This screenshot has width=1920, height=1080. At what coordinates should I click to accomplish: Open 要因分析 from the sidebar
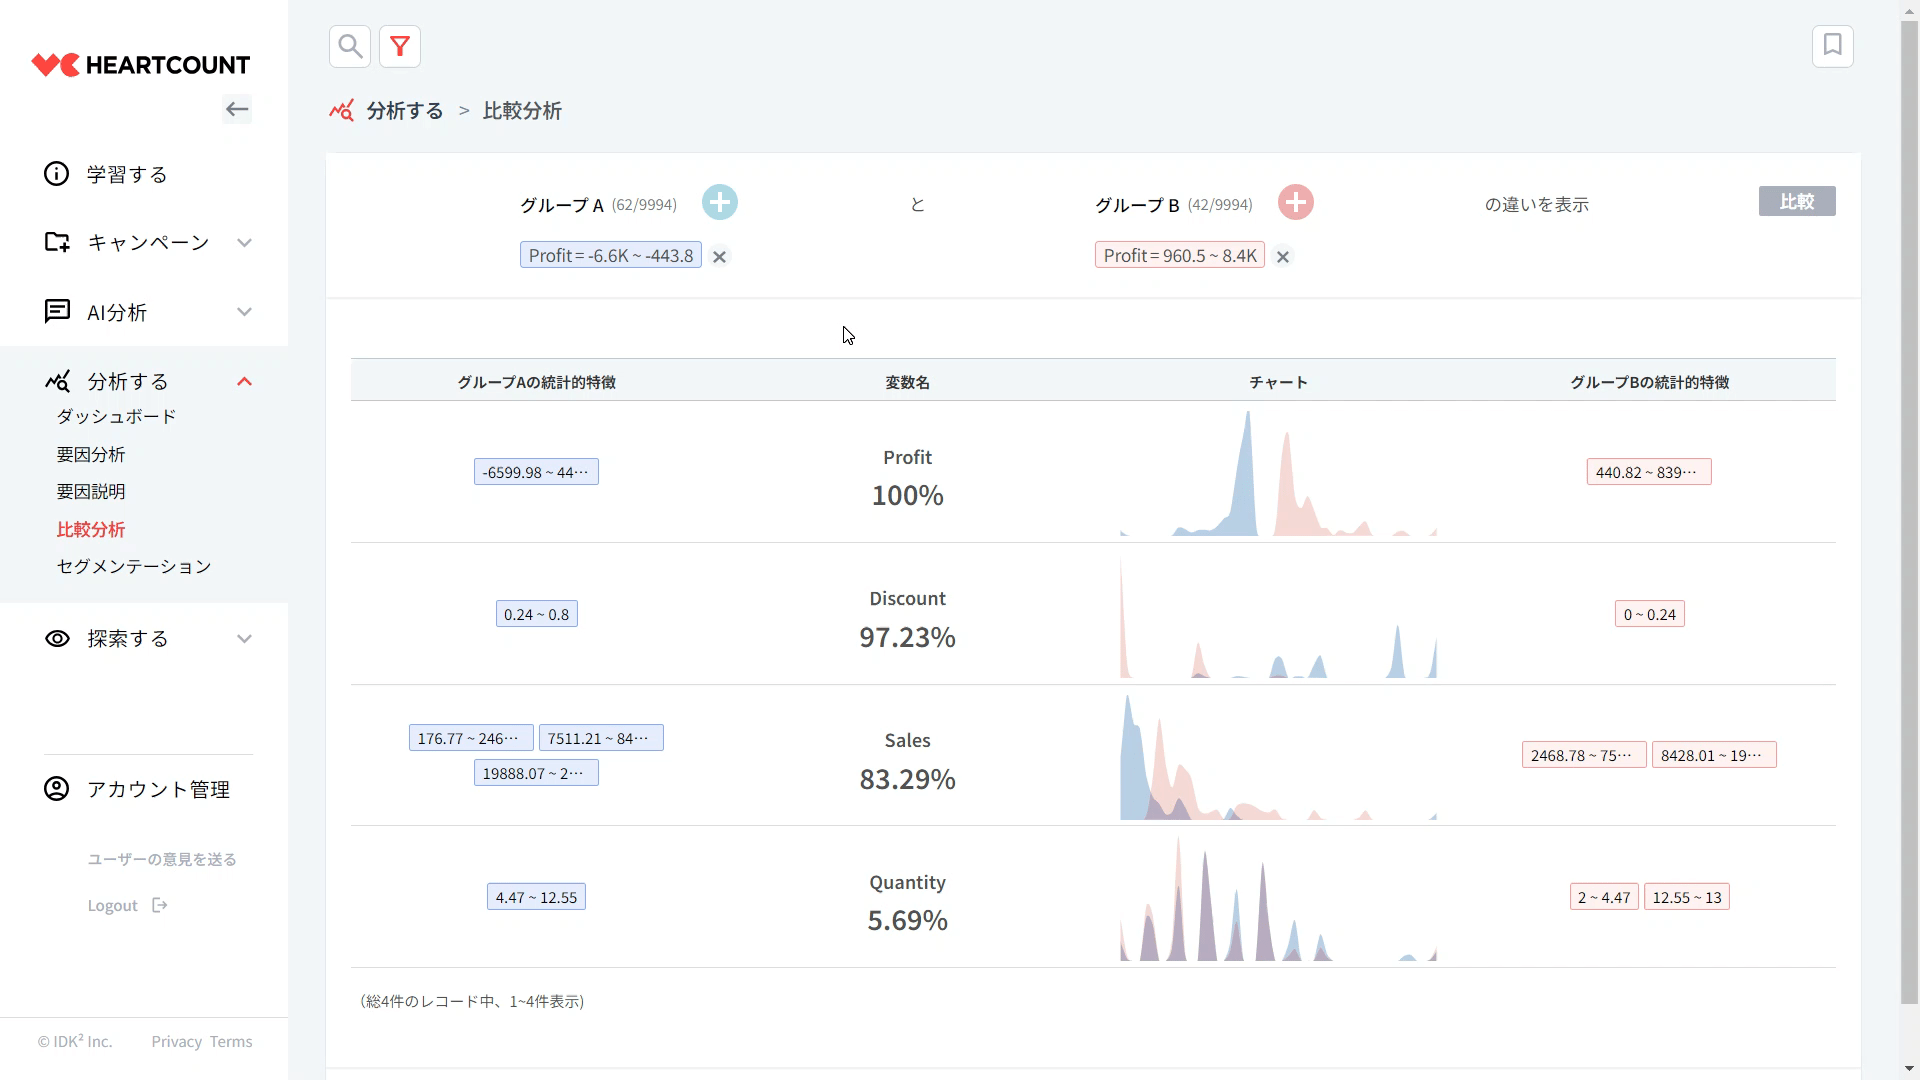tap(91, 455)
